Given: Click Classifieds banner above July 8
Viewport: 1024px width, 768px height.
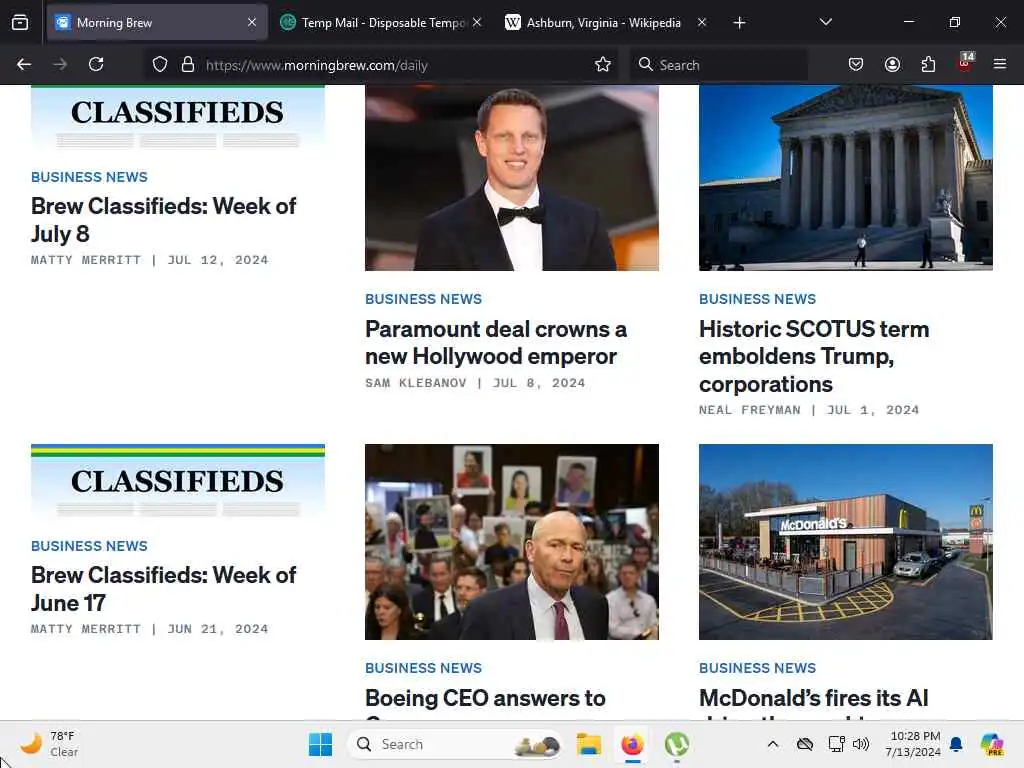Looking at the screenshot, I should [178, 118].
